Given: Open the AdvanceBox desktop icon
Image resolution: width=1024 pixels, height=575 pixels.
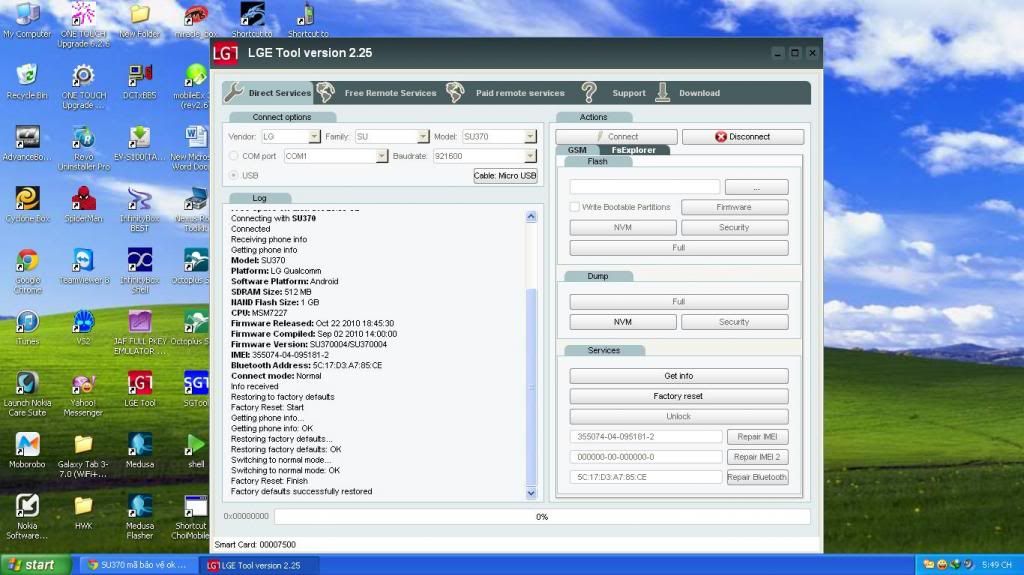Looking at the screenshot, I should click(27, 143).
